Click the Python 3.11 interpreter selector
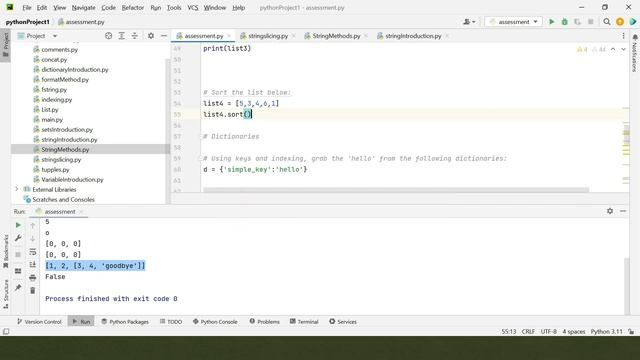The width and height of the screenshot is (640, 360). pyautogui.click(x=607, y=331)
